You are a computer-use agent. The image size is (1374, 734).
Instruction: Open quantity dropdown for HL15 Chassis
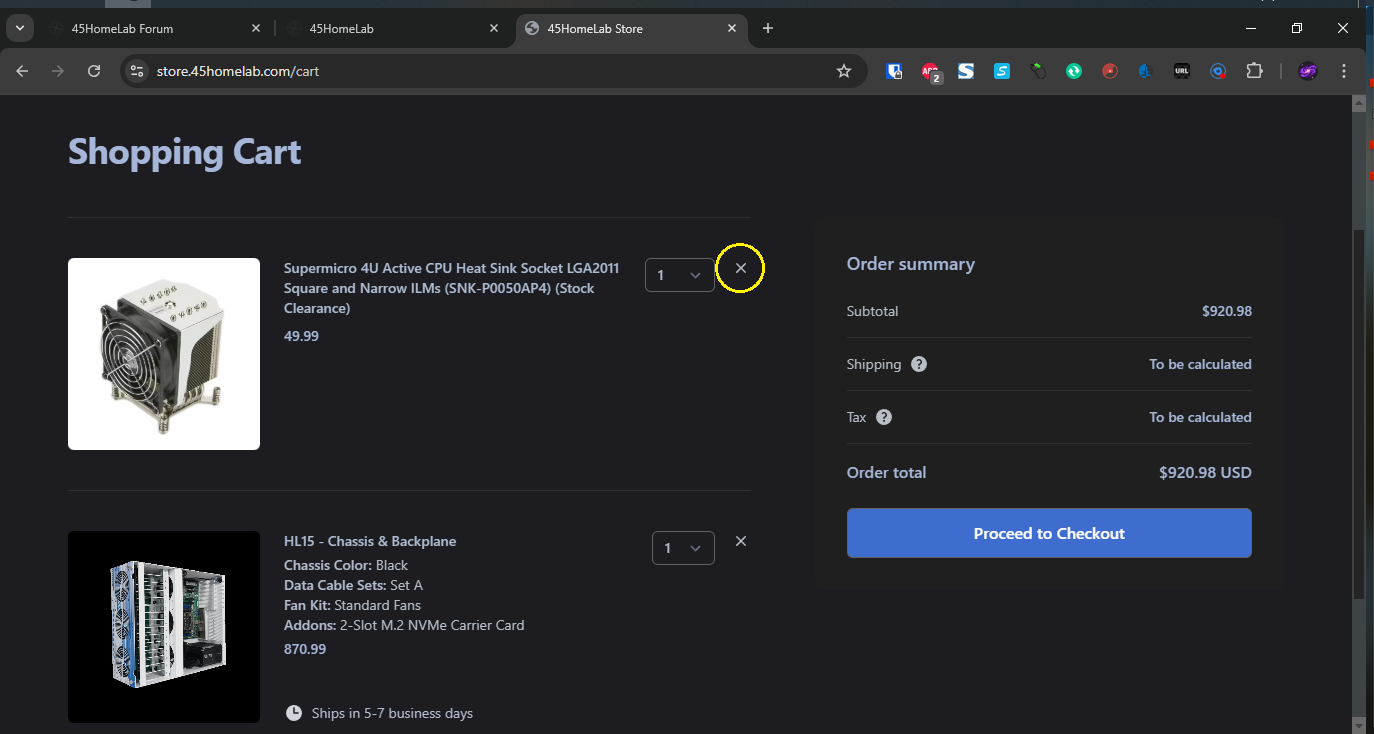click(683, 548)
